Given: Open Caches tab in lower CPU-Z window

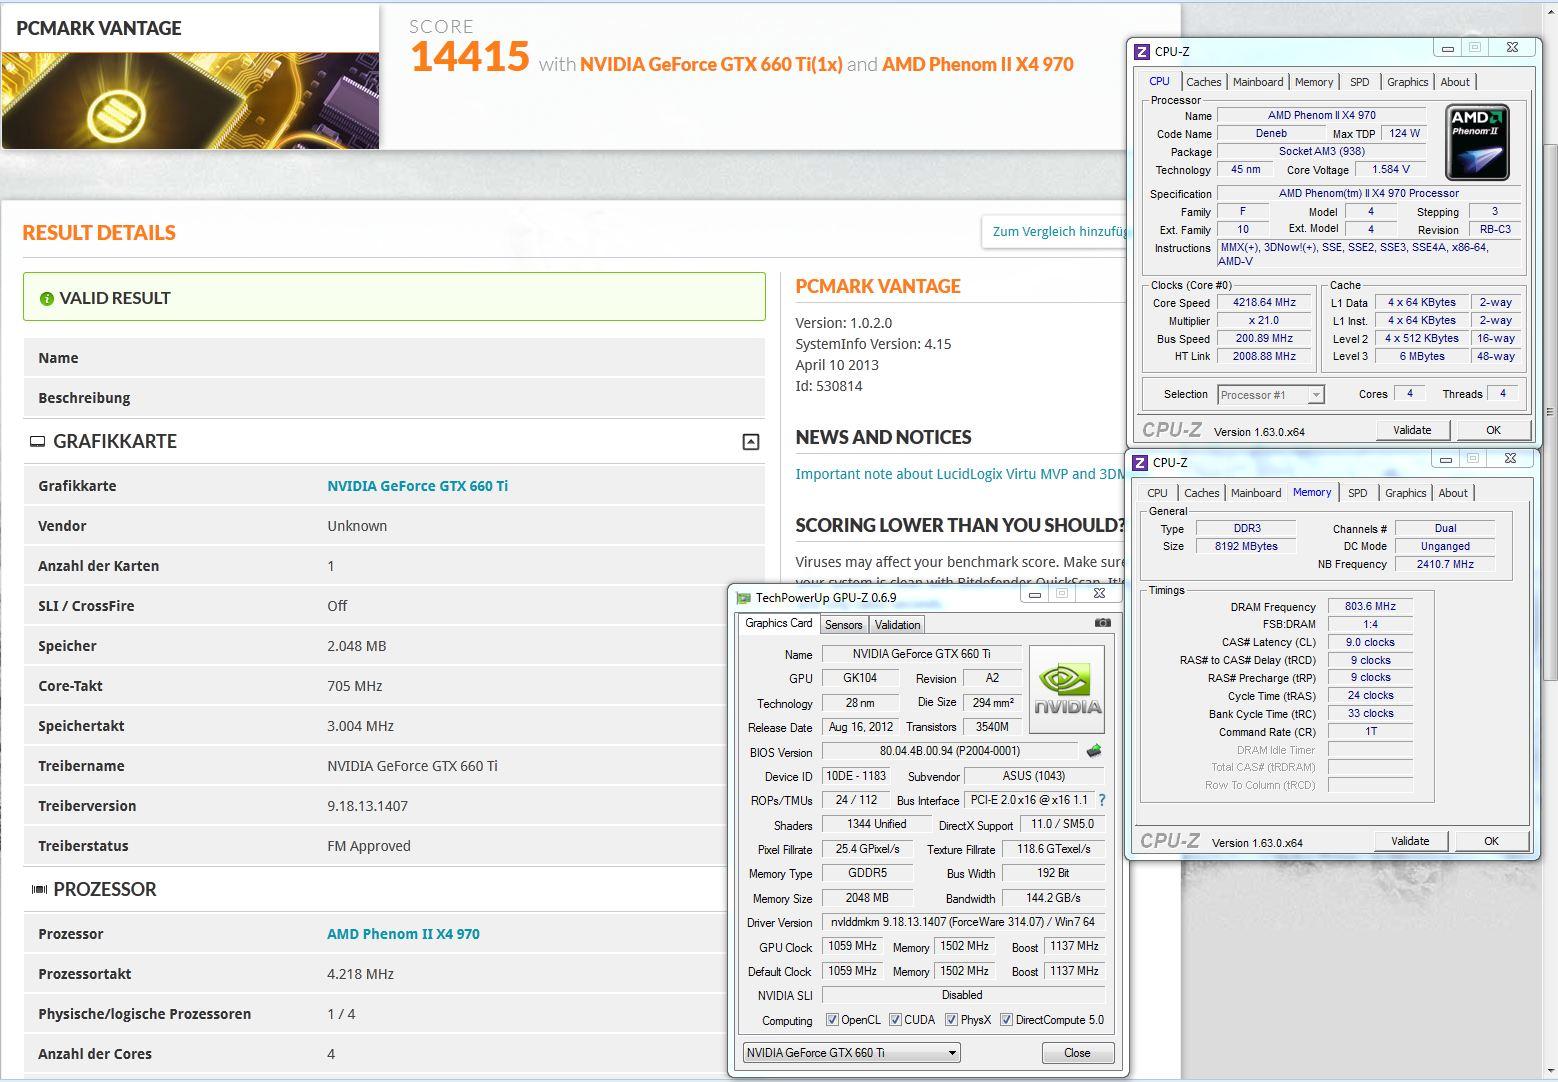Looking at the screenshot, I should coord(1202,493).
